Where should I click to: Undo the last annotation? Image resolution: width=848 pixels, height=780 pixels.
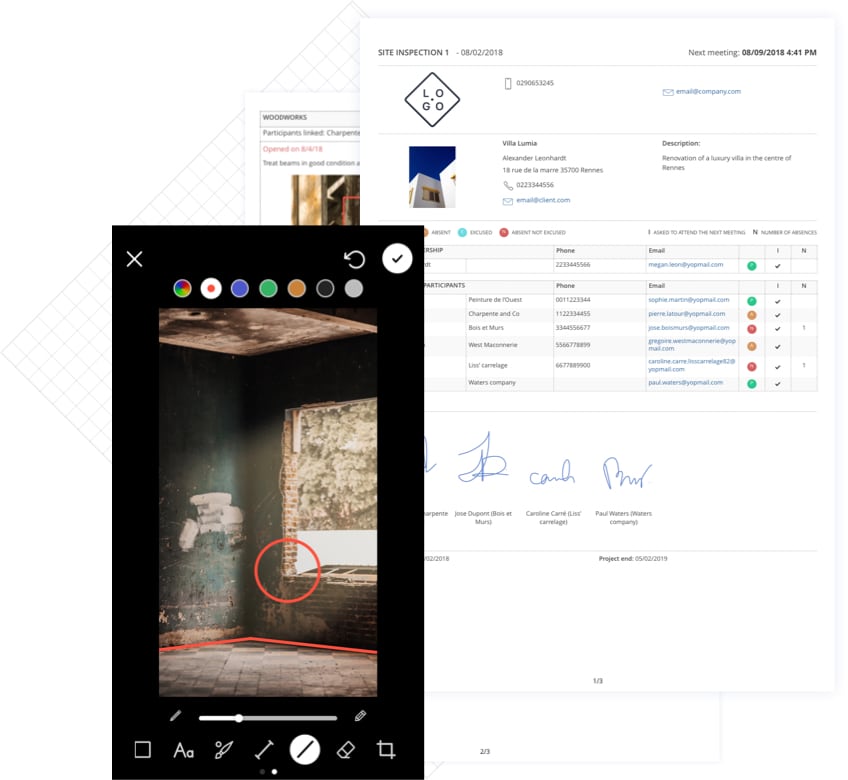point(355,259)
